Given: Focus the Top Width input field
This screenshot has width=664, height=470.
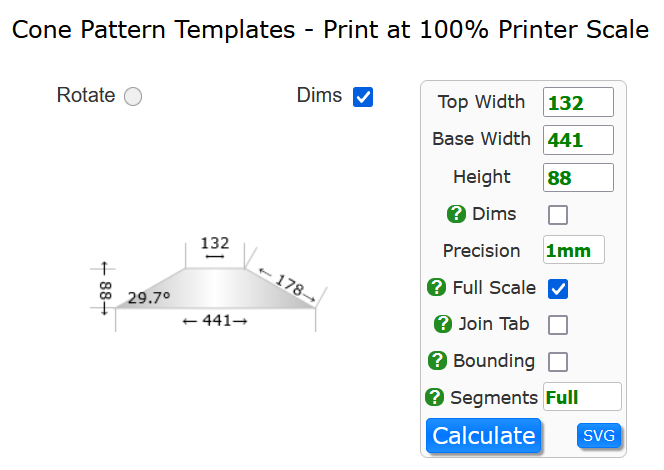Looking at the screenshot, I should click(578, 102).
